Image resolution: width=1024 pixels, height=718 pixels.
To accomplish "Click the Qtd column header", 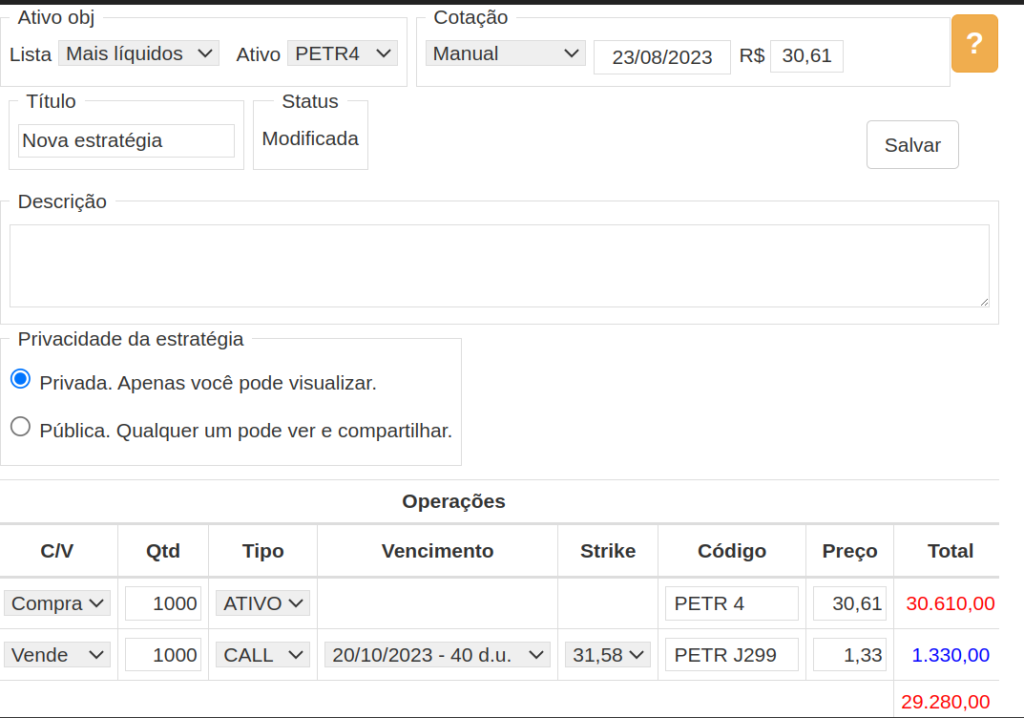I will [x=163, y=551].
